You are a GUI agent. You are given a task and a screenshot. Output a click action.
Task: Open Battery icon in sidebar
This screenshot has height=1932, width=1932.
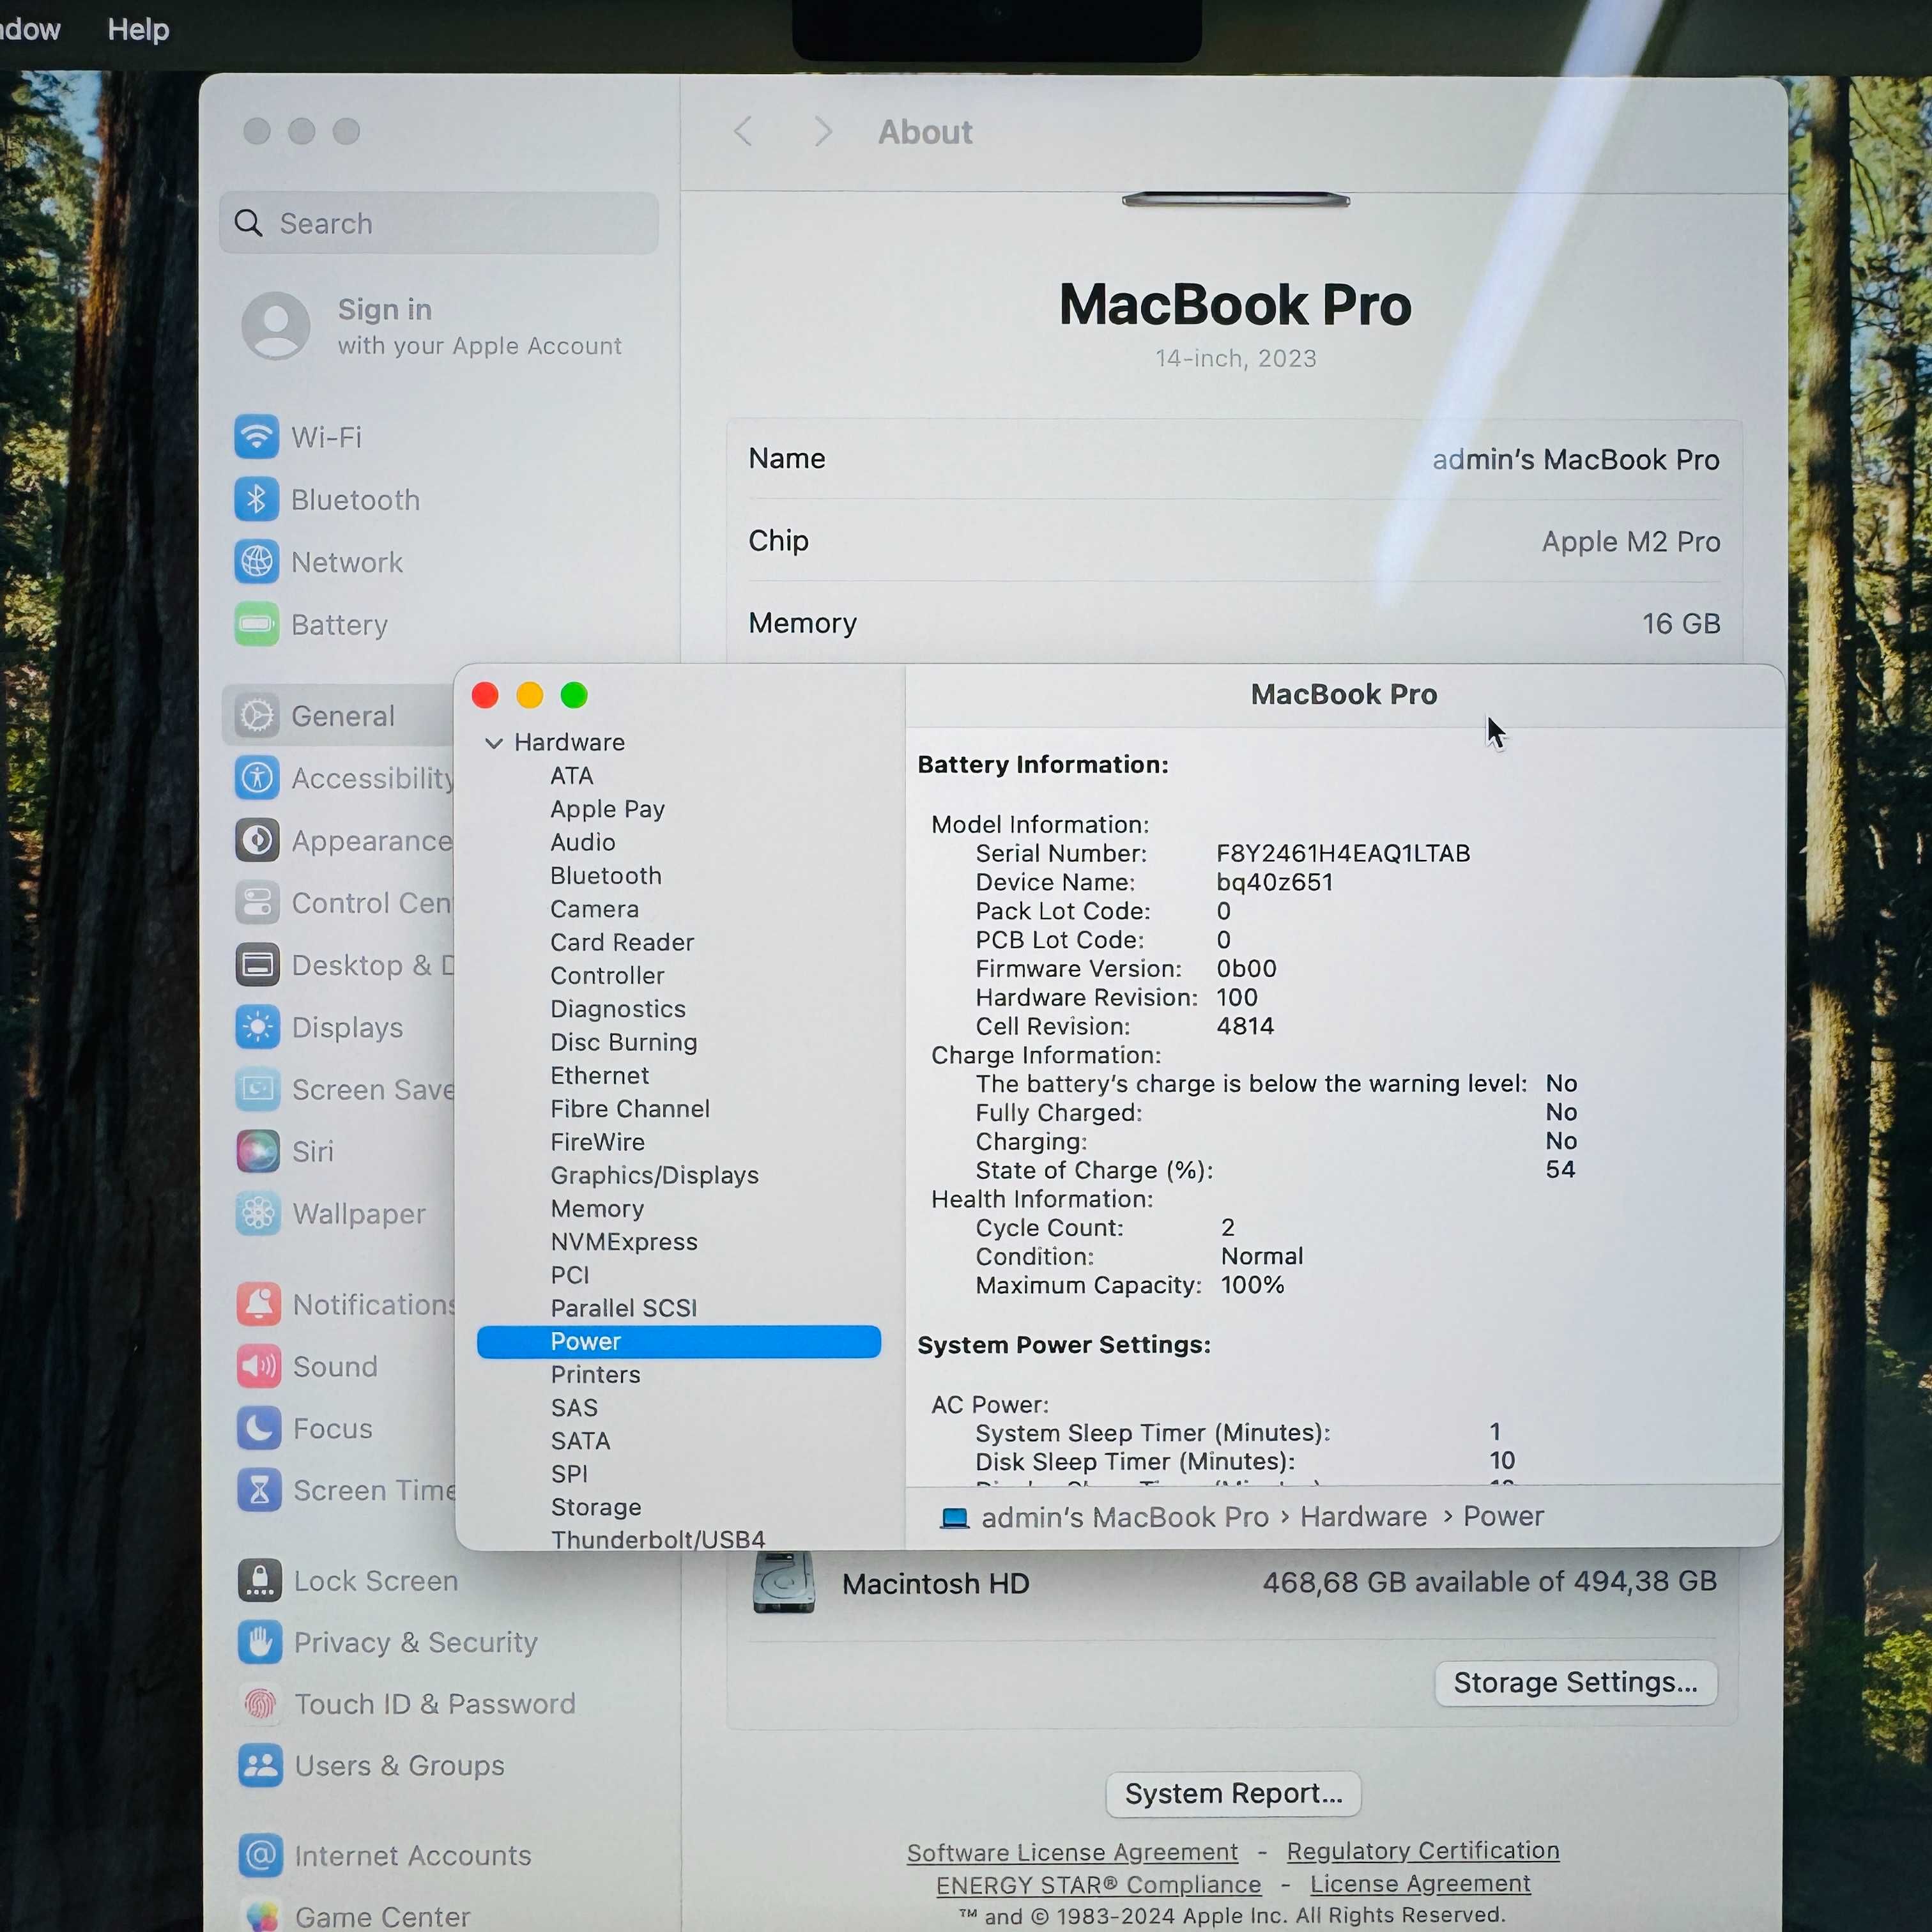(257, 624)
